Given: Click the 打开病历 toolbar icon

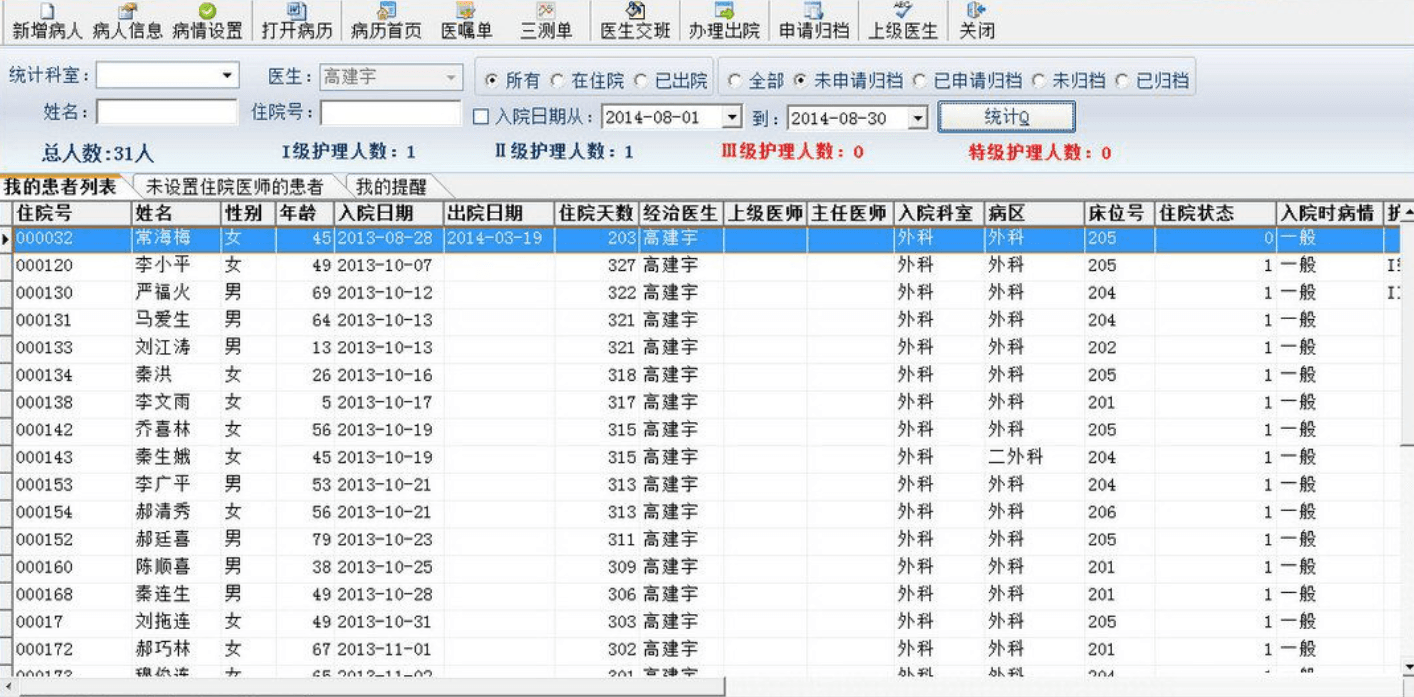Looking at the screenshot, I should 297,21.
